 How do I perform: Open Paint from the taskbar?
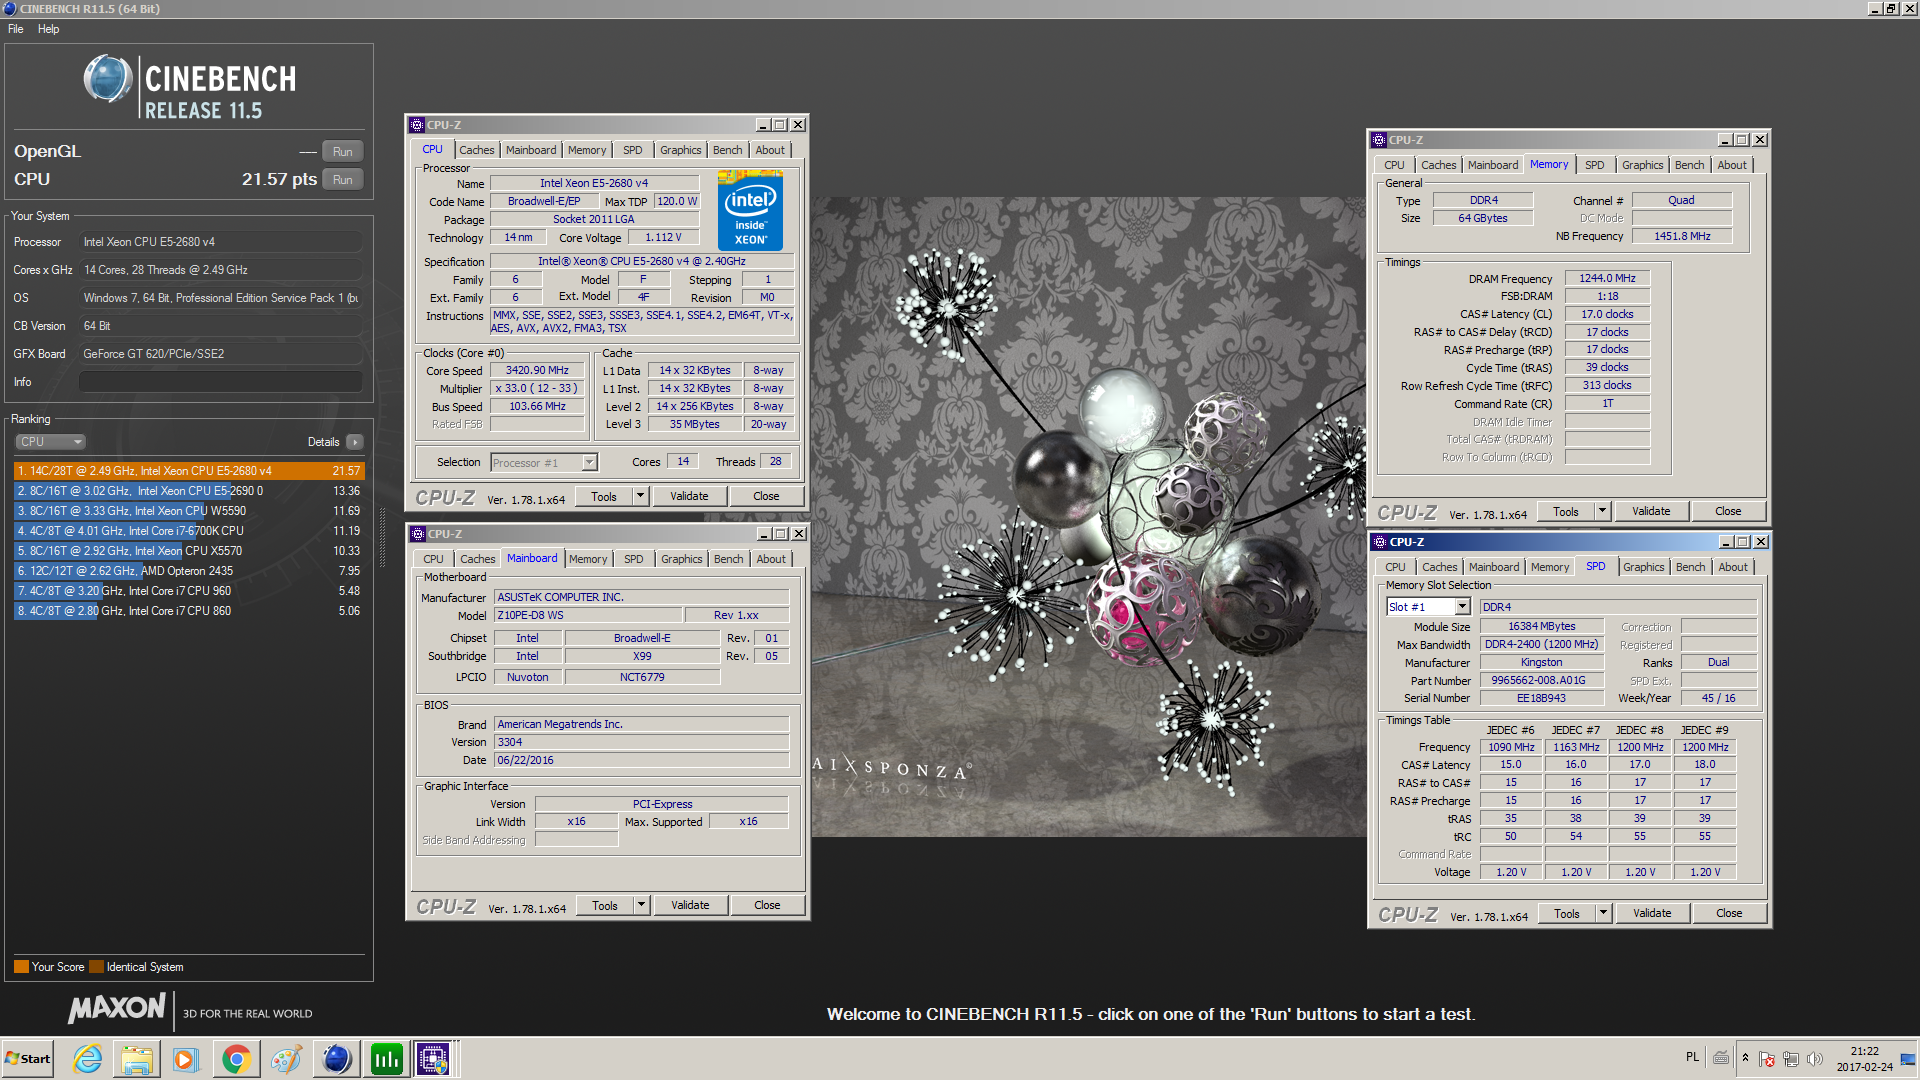coord(286,1059)
